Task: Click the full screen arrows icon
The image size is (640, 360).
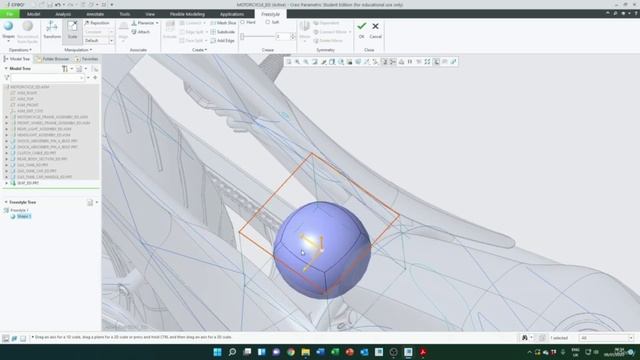Action: coord(427,62)
